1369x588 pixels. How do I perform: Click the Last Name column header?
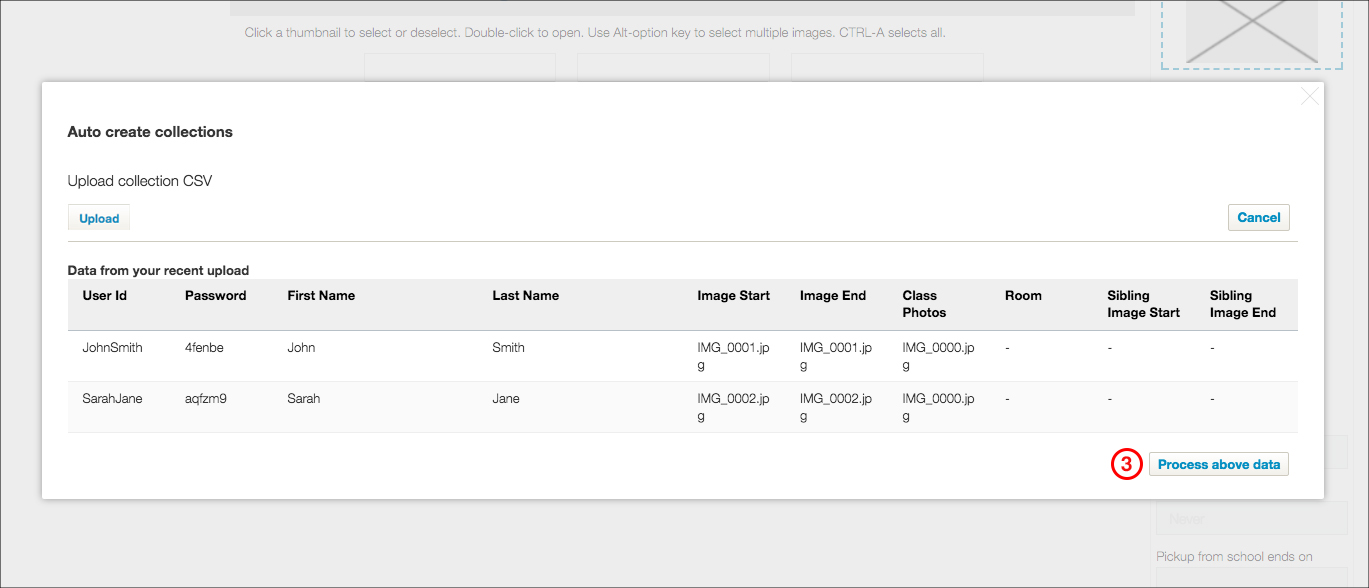coord(526,295)
